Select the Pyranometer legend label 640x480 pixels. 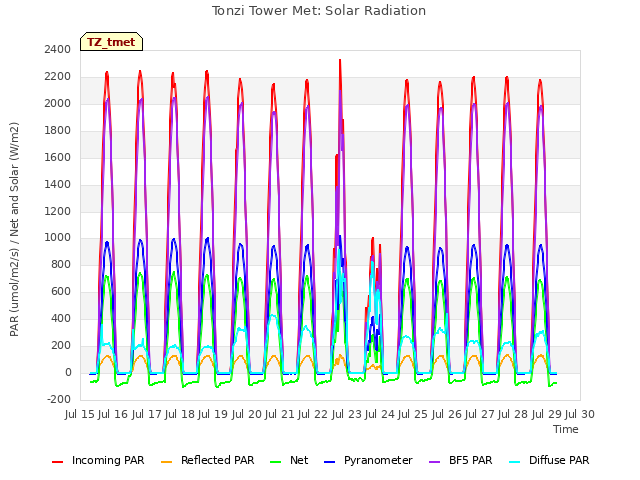coord(378,460)
